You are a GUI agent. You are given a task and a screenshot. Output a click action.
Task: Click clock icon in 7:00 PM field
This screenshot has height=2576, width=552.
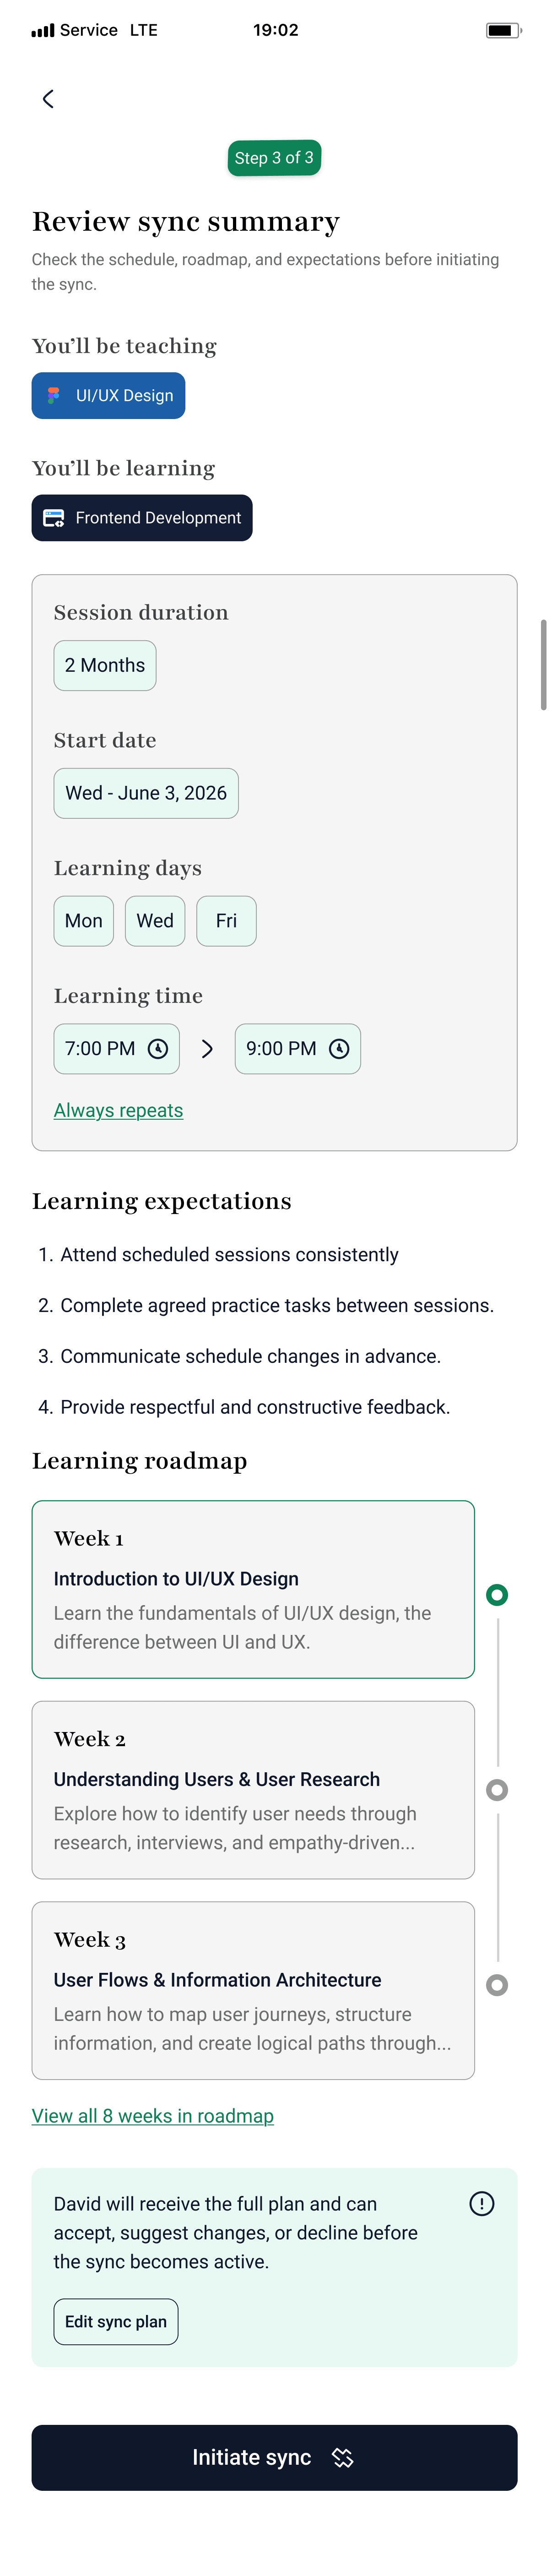158,1048
